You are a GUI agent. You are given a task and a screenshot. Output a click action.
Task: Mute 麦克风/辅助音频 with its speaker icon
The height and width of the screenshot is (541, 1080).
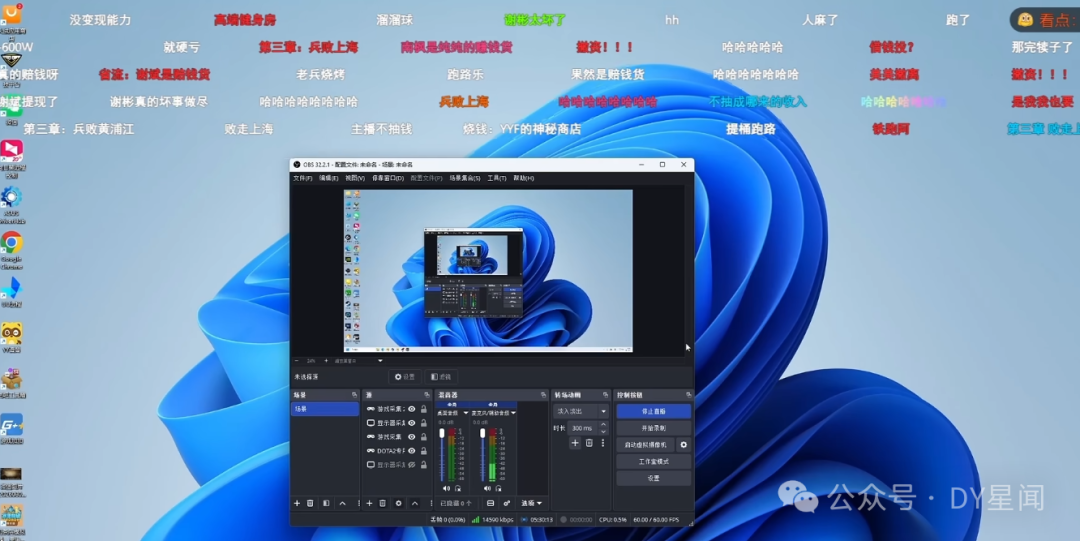pyautogui.click(x=487, y=489)
